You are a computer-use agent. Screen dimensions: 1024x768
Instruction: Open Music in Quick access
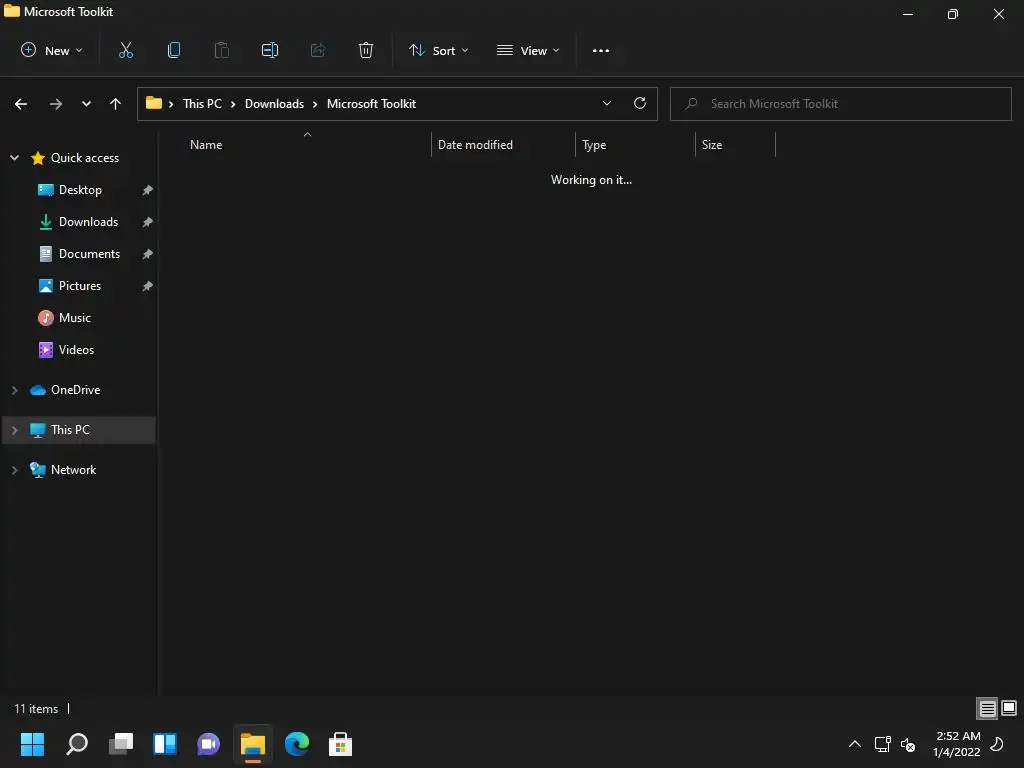[74, 318]
